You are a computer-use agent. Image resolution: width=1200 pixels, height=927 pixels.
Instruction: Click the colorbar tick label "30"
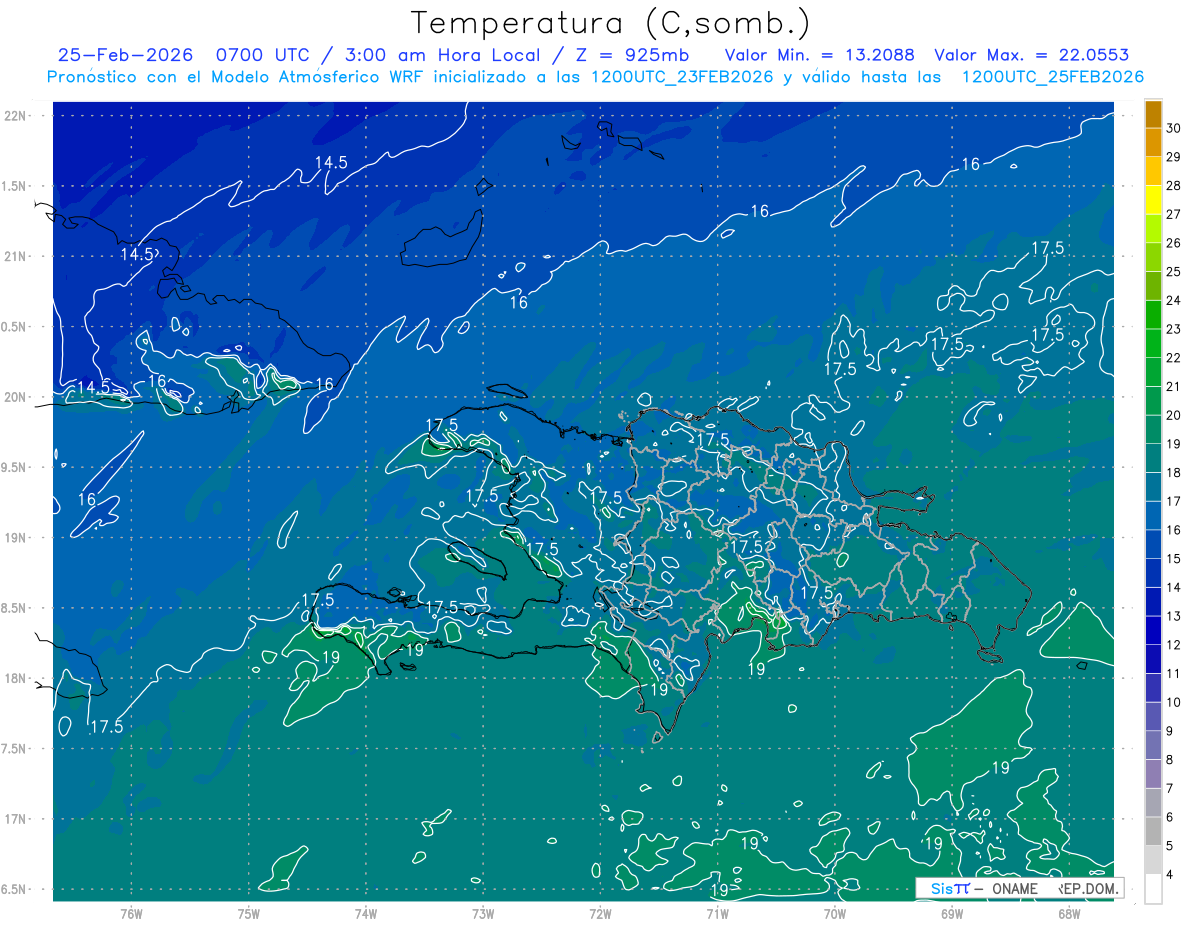pyautogui.click(x=1175, y=129)
